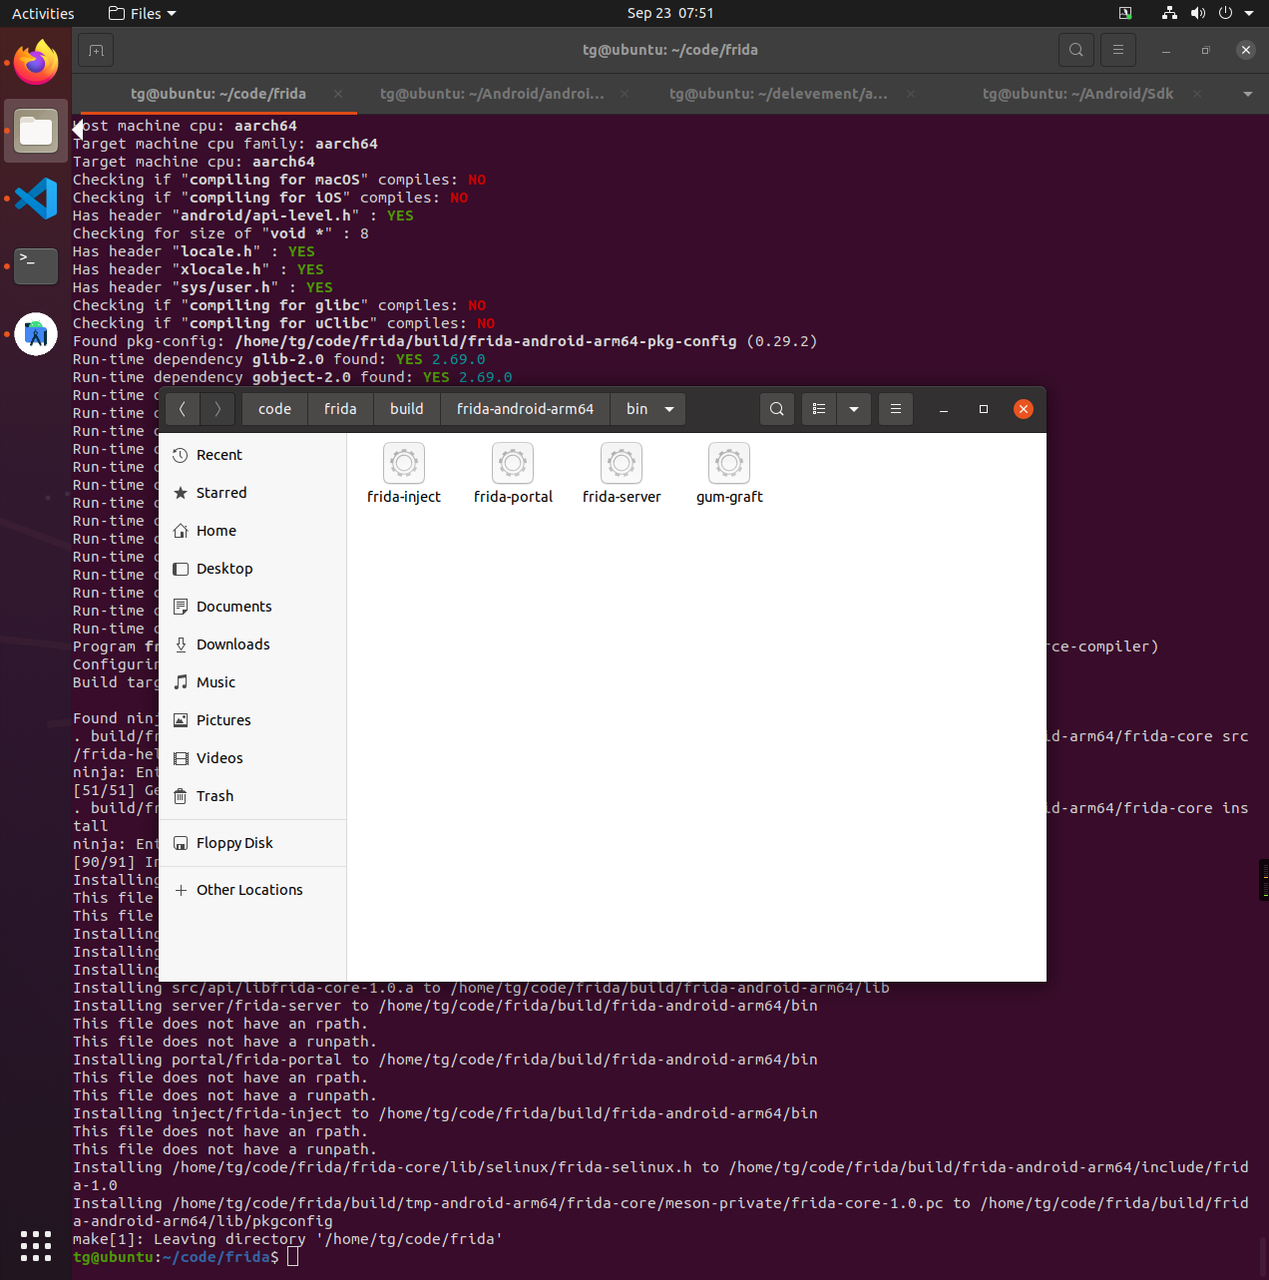This screenshot has height=1280, width=1269.
Task: Open Visual Studio Code from dock
Action: pyautogui.click(x=36, y=199)
